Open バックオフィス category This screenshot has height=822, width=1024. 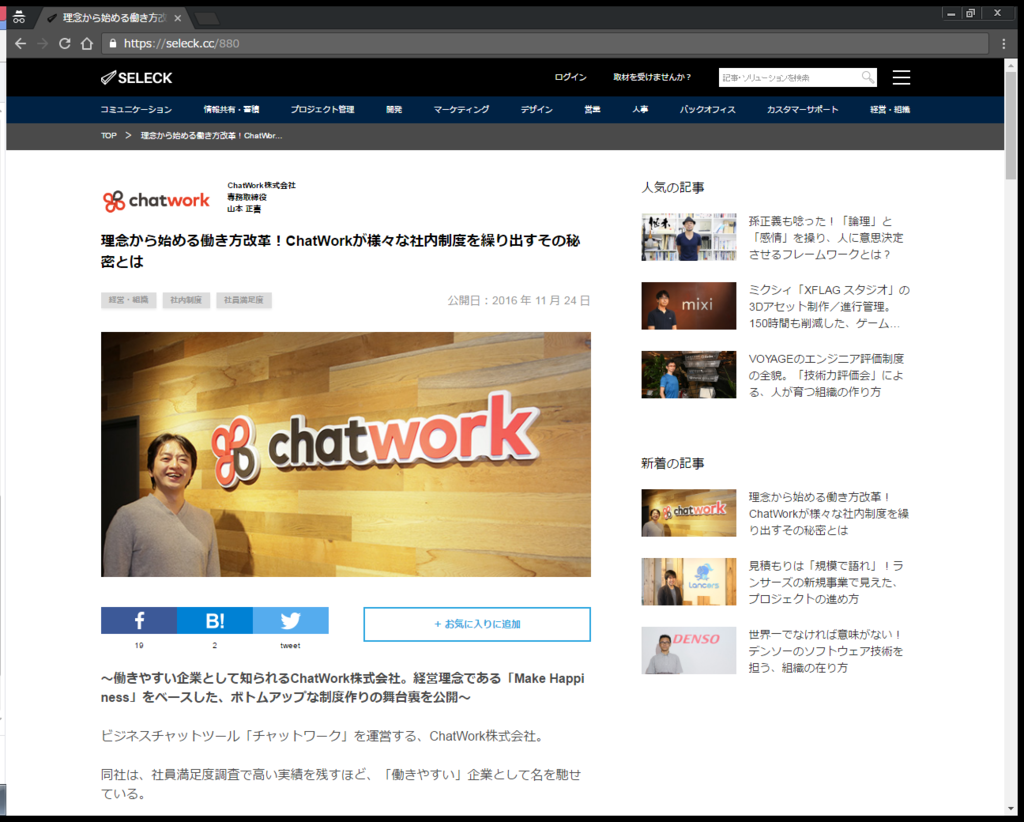click(707, 110)
